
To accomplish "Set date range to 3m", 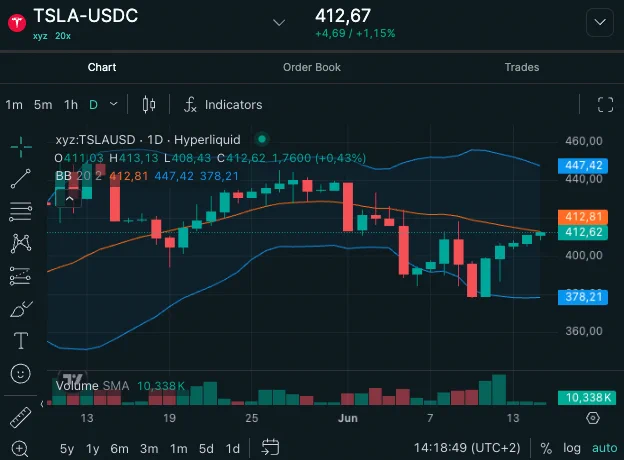I will (149, 449).
